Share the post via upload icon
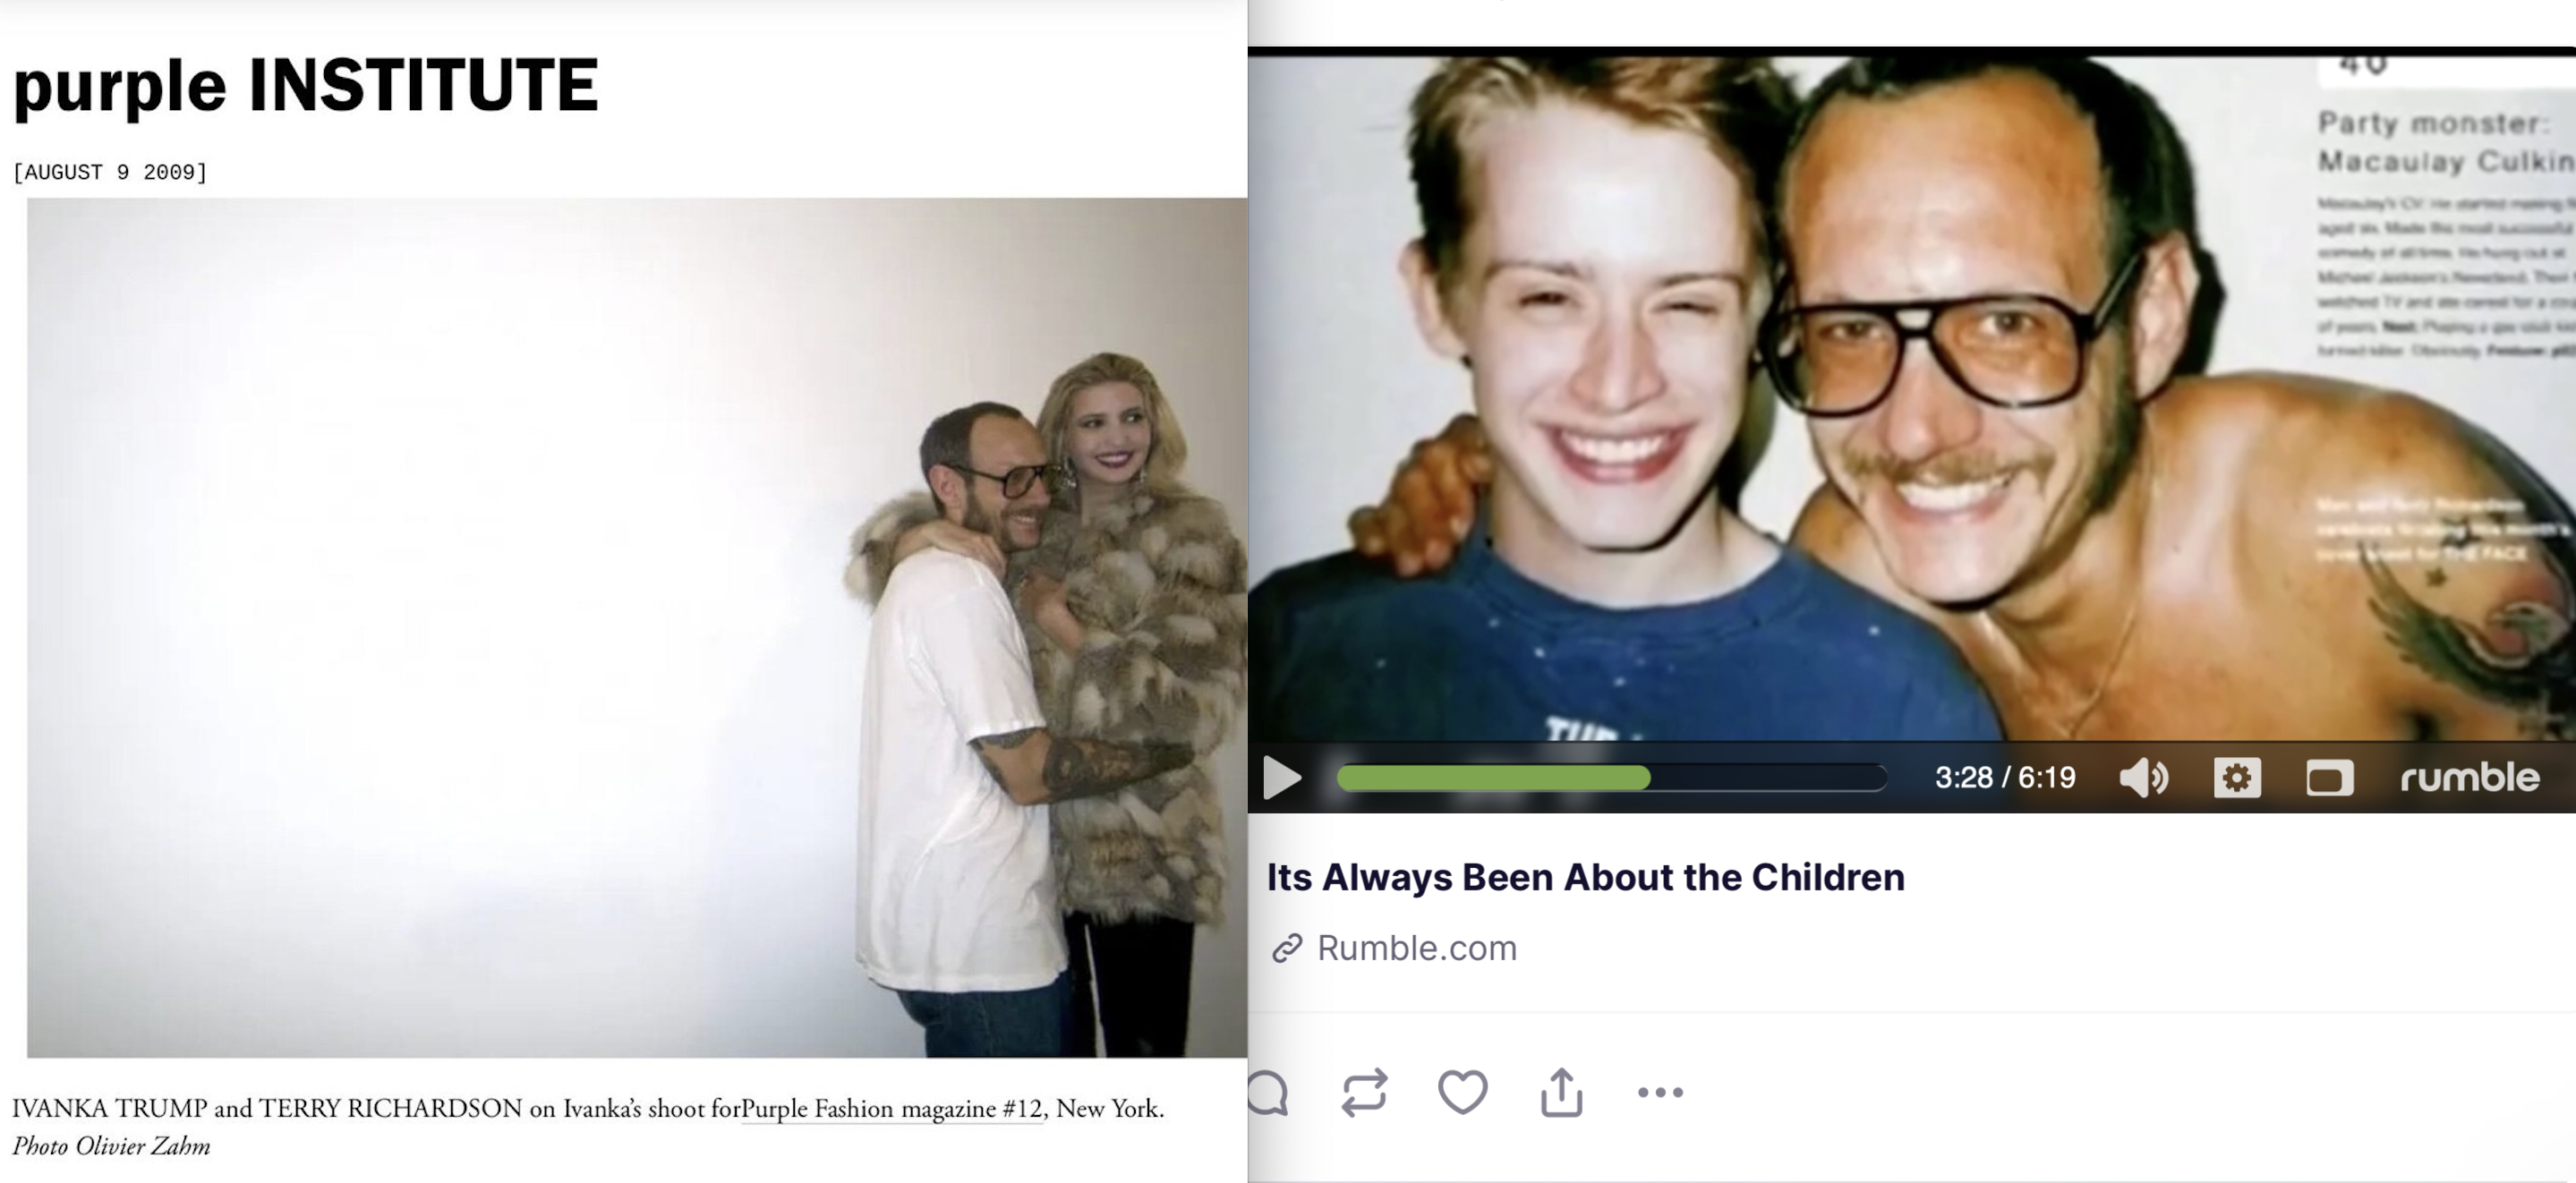The height and width of the screenshot is (1183, 2576). point(1561,1092)
